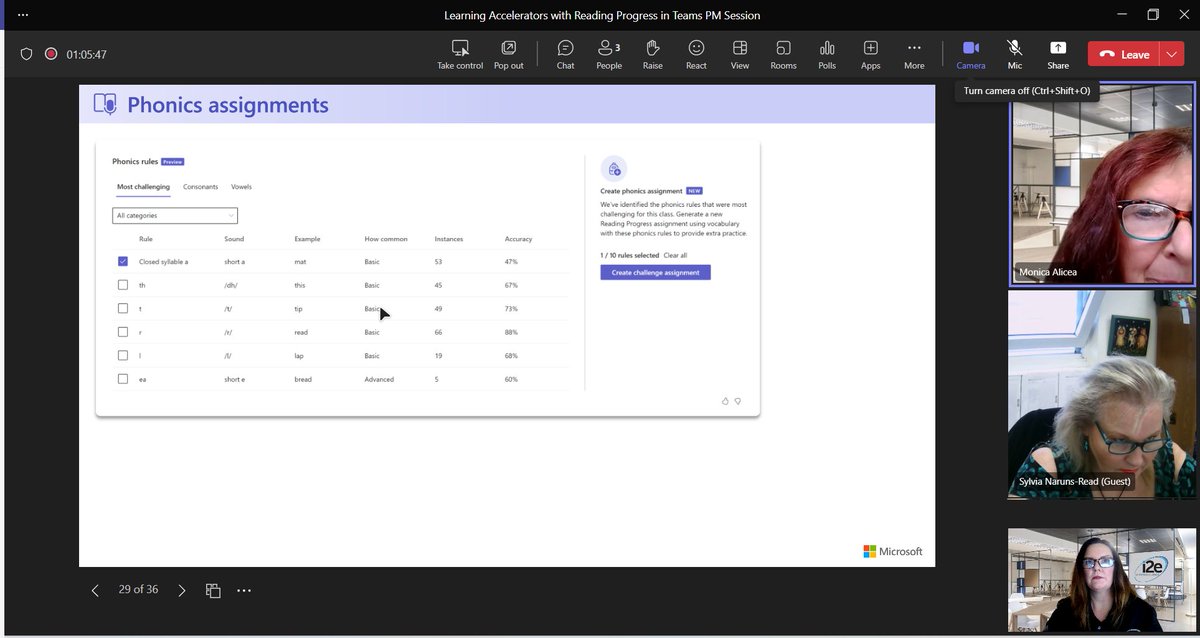Check the r rule checkbox

pyautogui.click(x=122, y=332)
